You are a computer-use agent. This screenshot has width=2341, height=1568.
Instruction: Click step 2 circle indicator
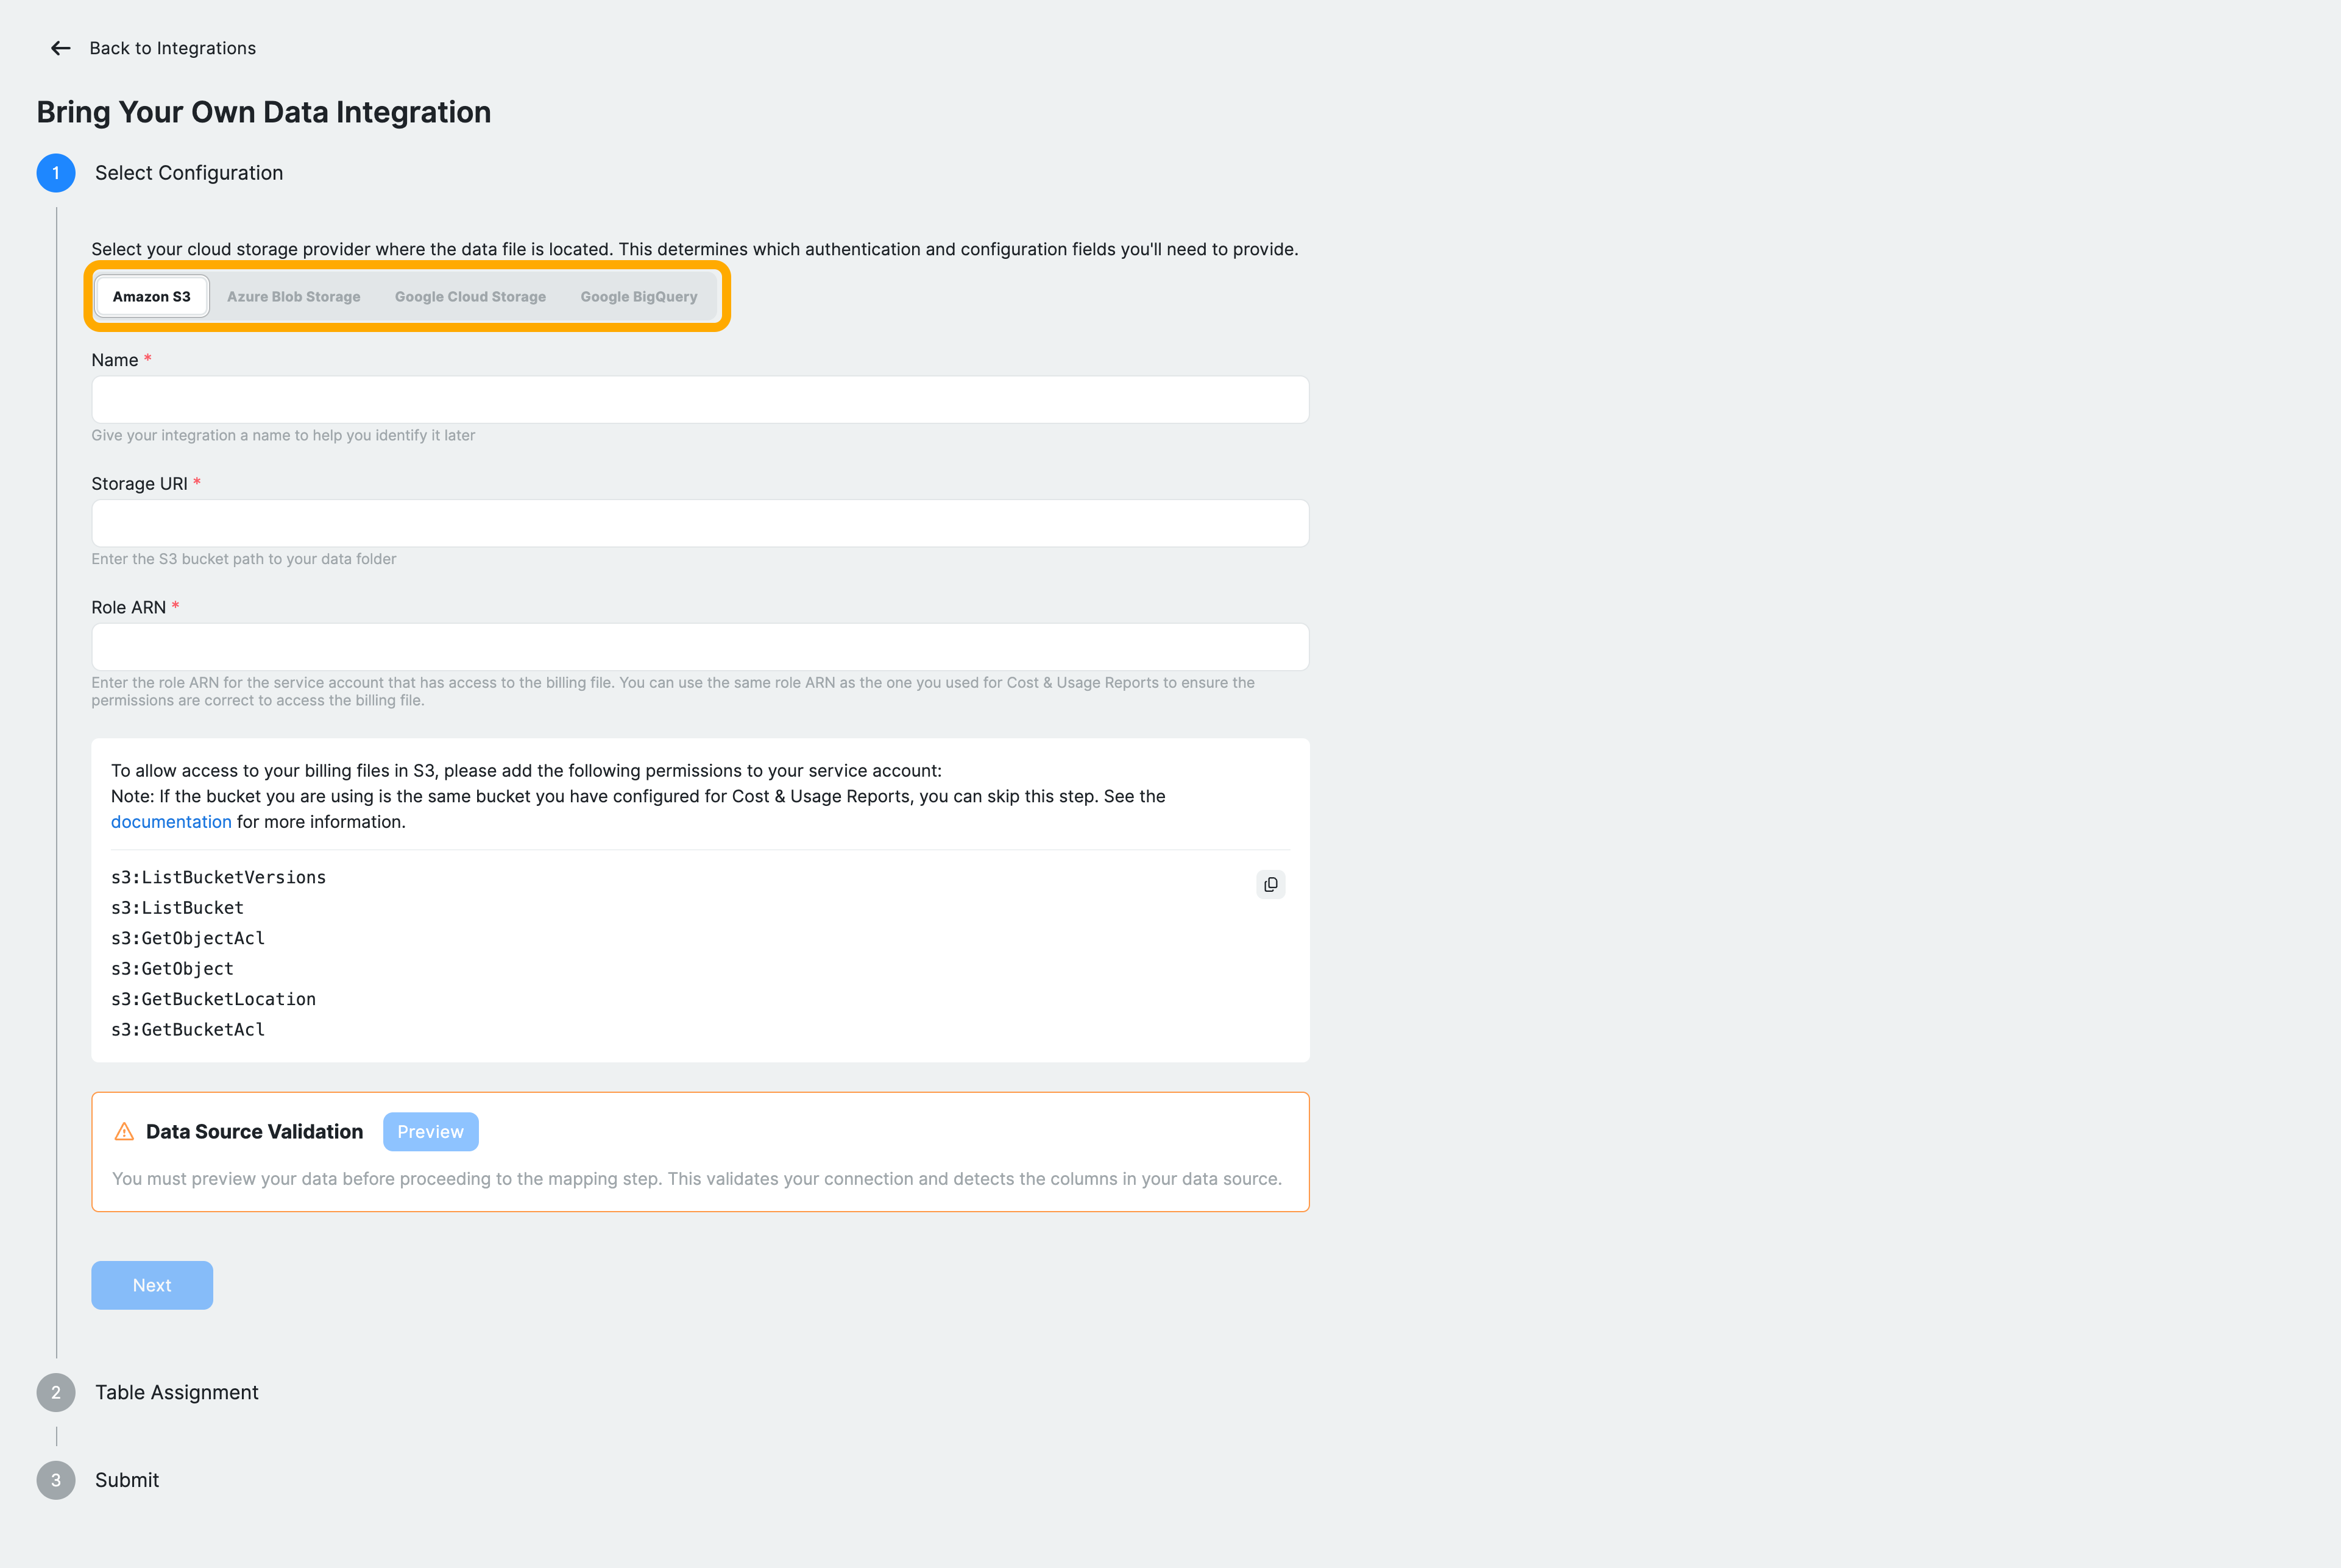56,1392
